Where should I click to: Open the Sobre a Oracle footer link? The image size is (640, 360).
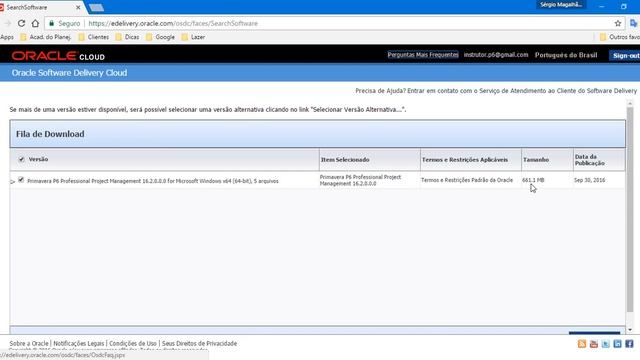pos(29,344)
